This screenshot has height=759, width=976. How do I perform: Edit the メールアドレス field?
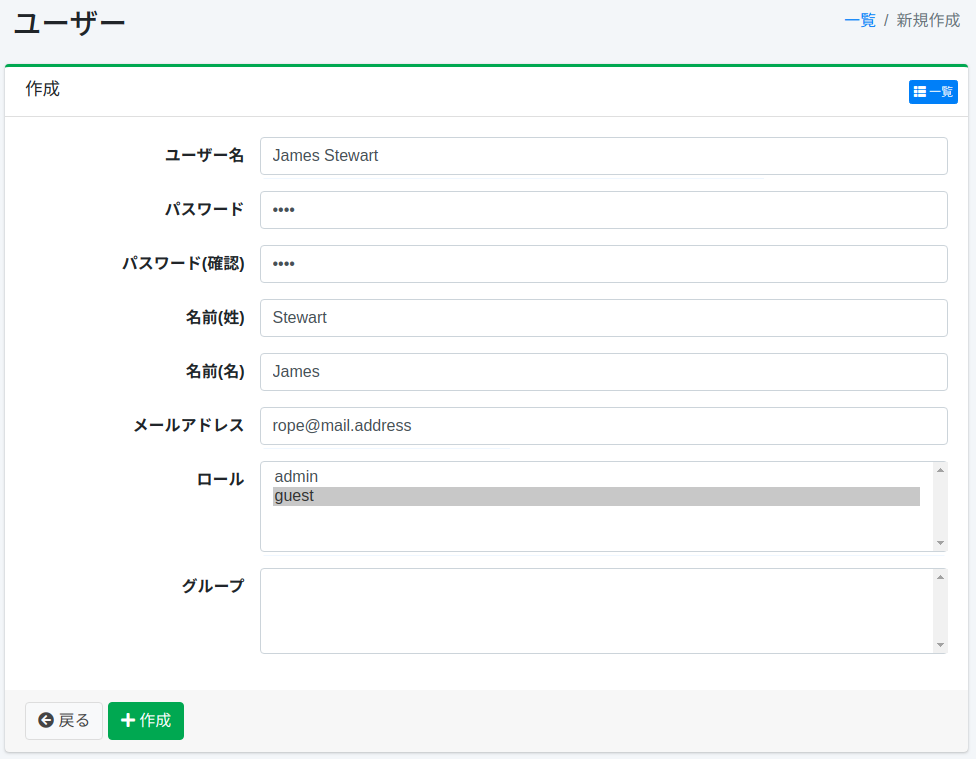[x=603, y=426]
